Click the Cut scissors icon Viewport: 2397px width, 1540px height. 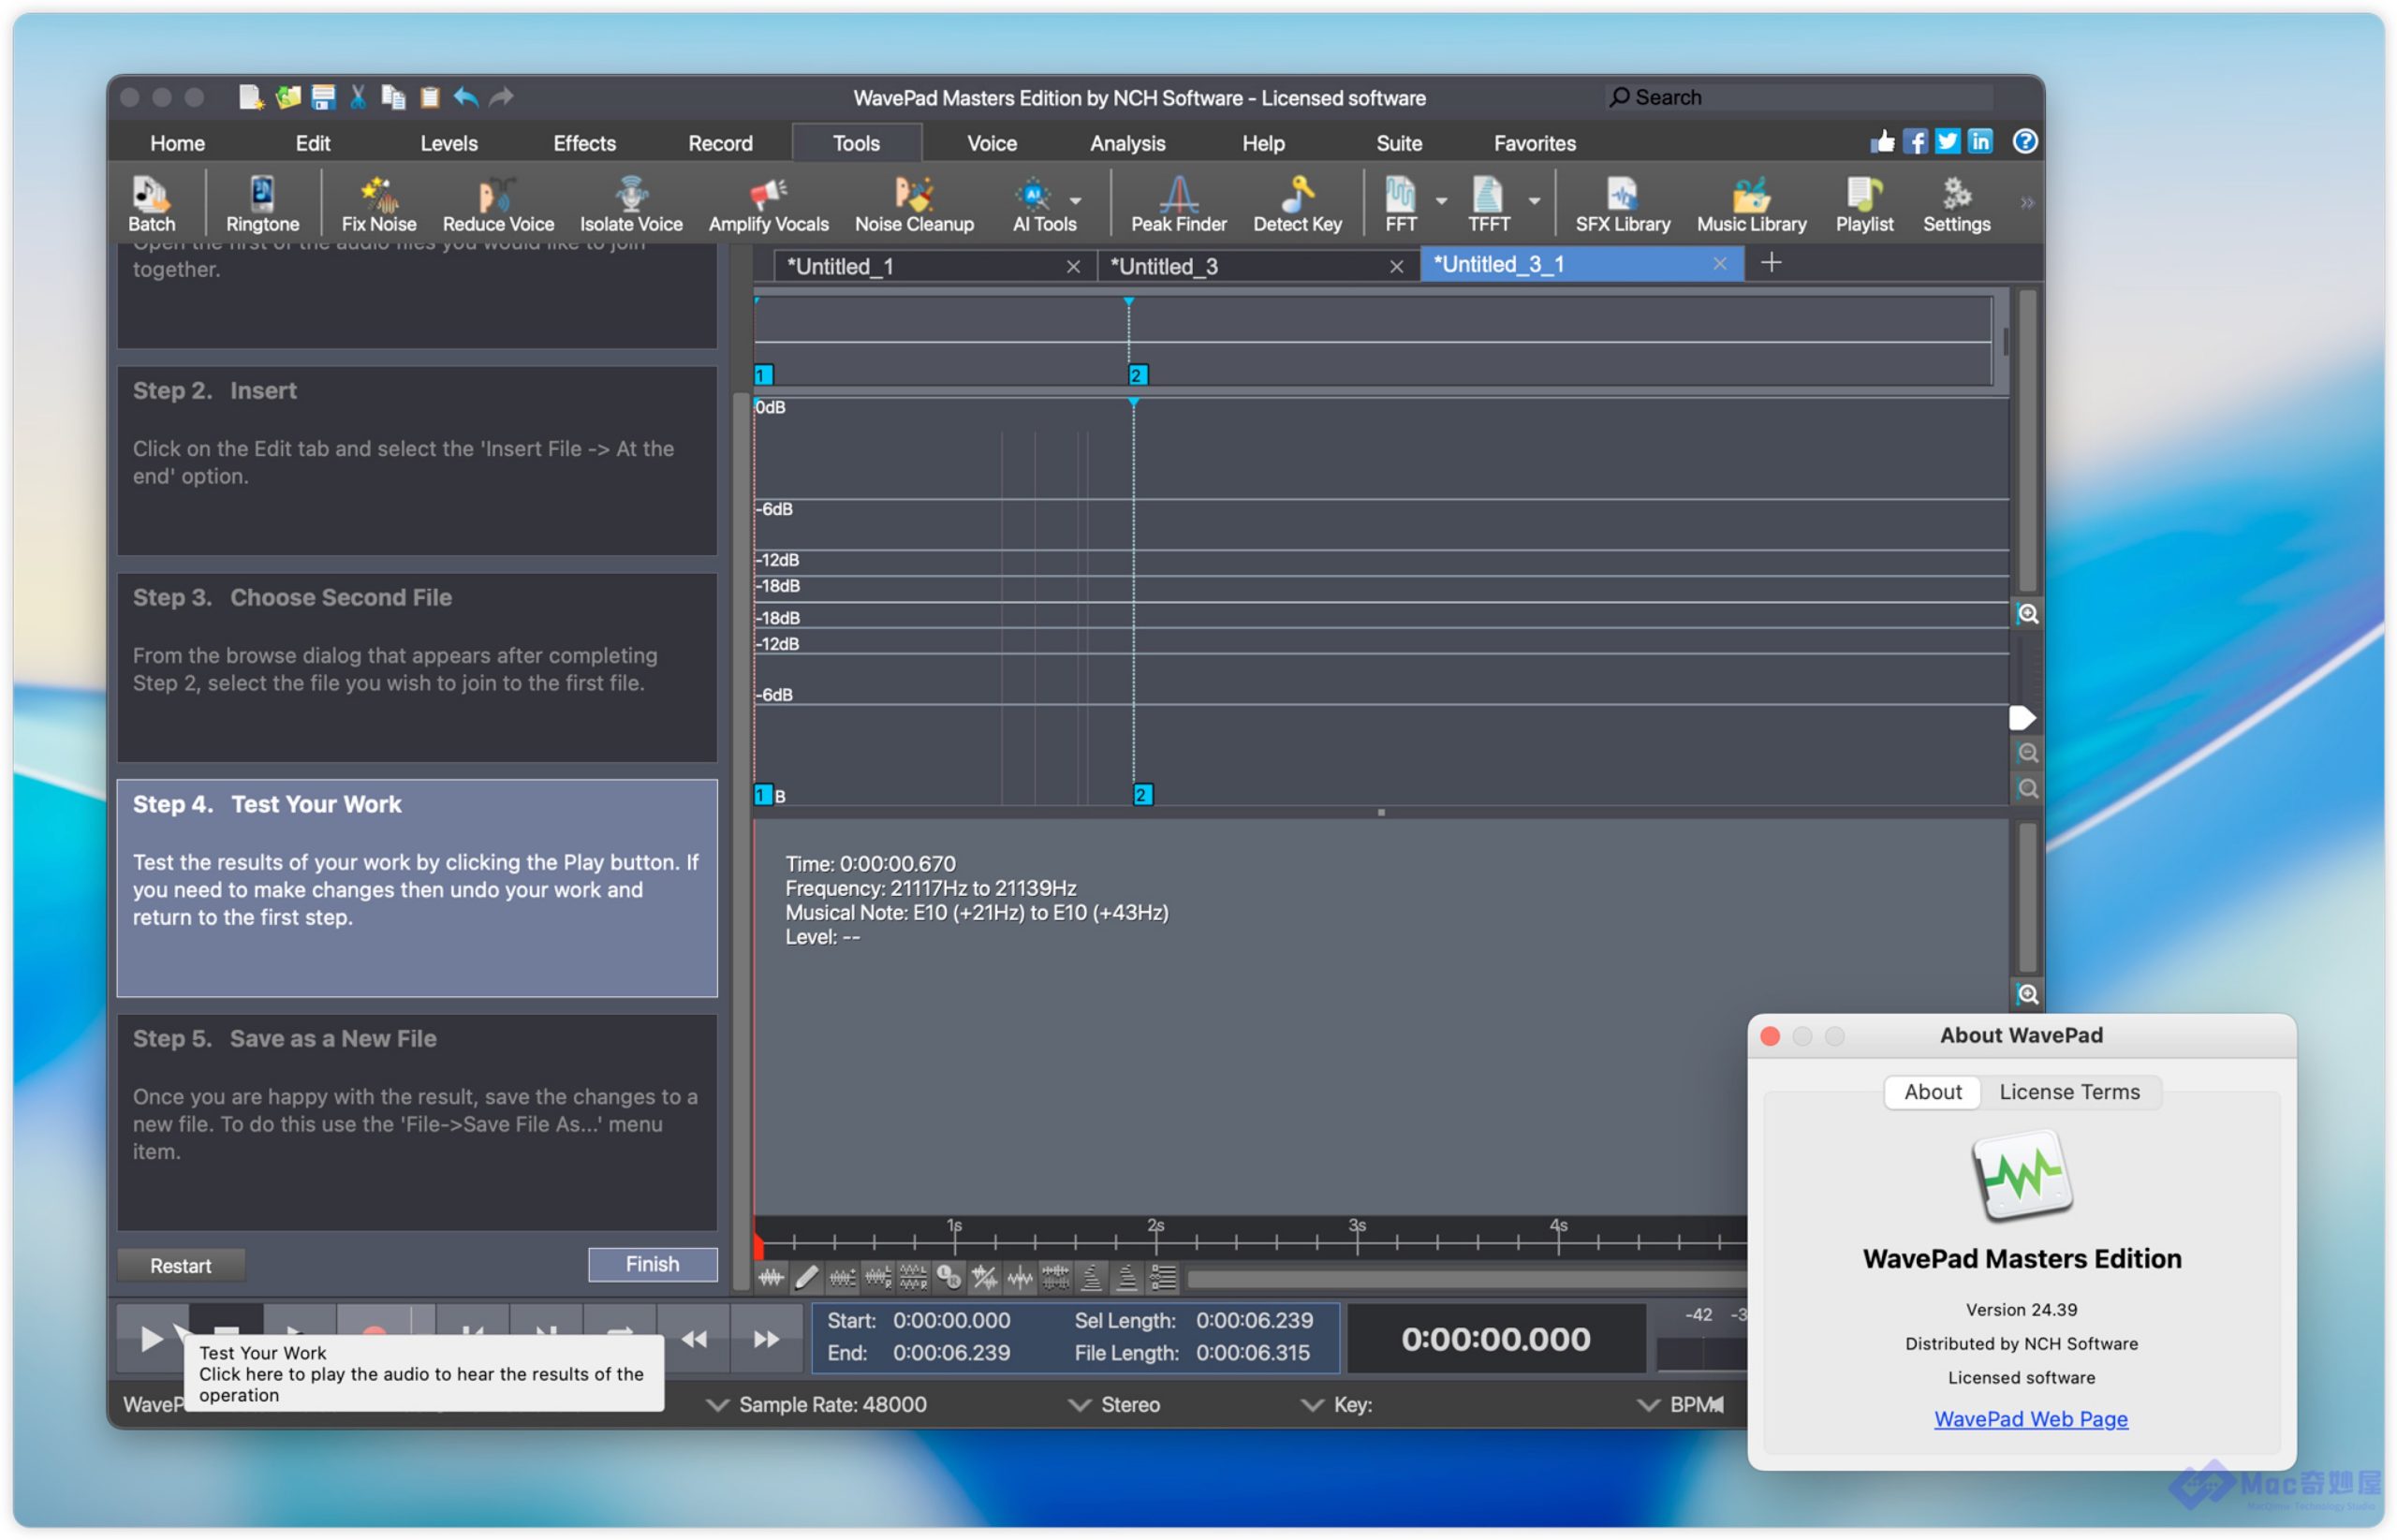358,97
